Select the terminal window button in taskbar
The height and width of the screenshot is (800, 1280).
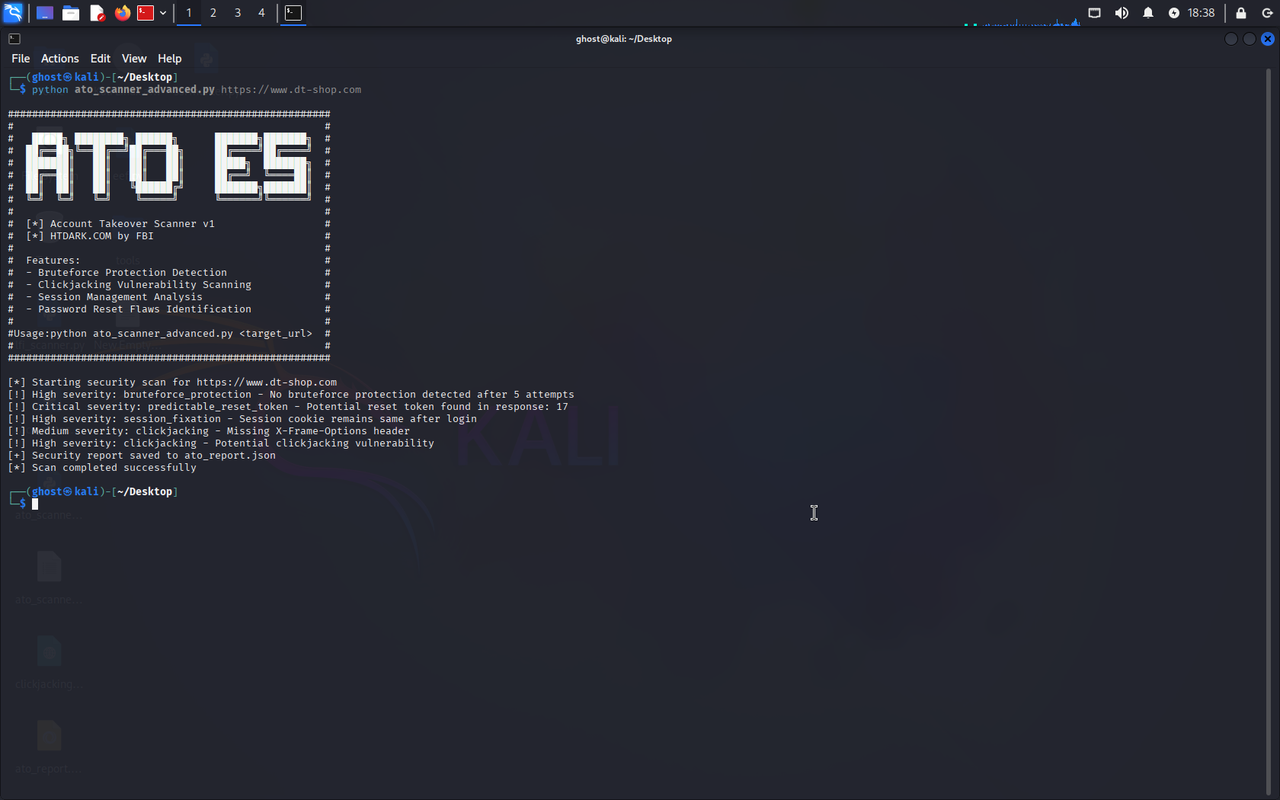pyautogui.click(x=292, y=13)
